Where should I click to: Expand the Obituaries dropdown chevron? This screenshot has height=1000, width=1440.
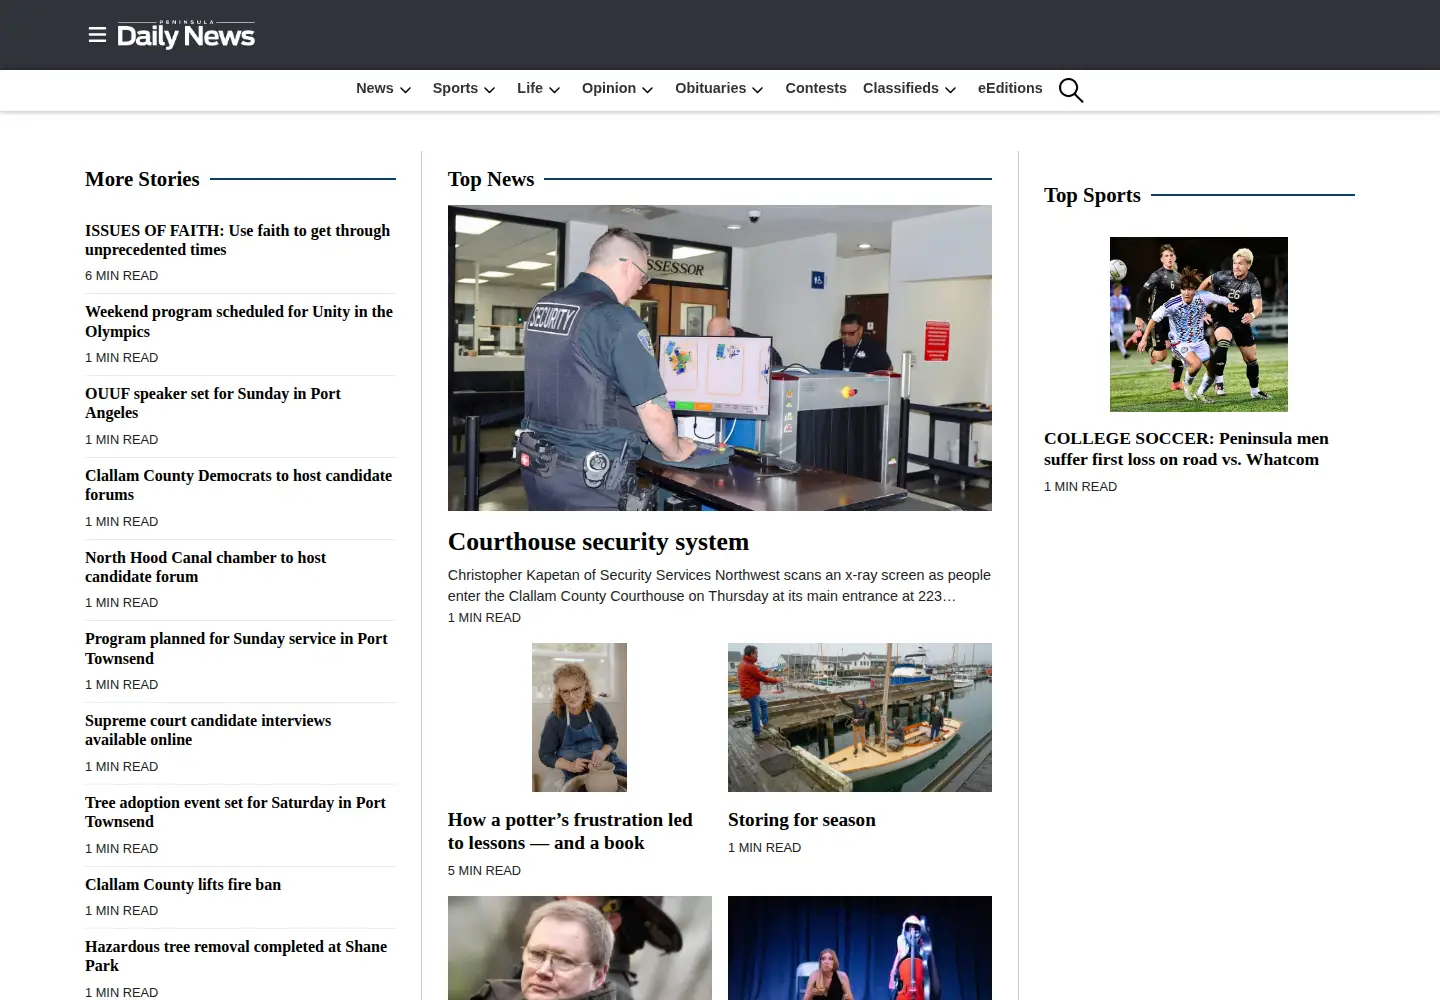tap(758, 90)
